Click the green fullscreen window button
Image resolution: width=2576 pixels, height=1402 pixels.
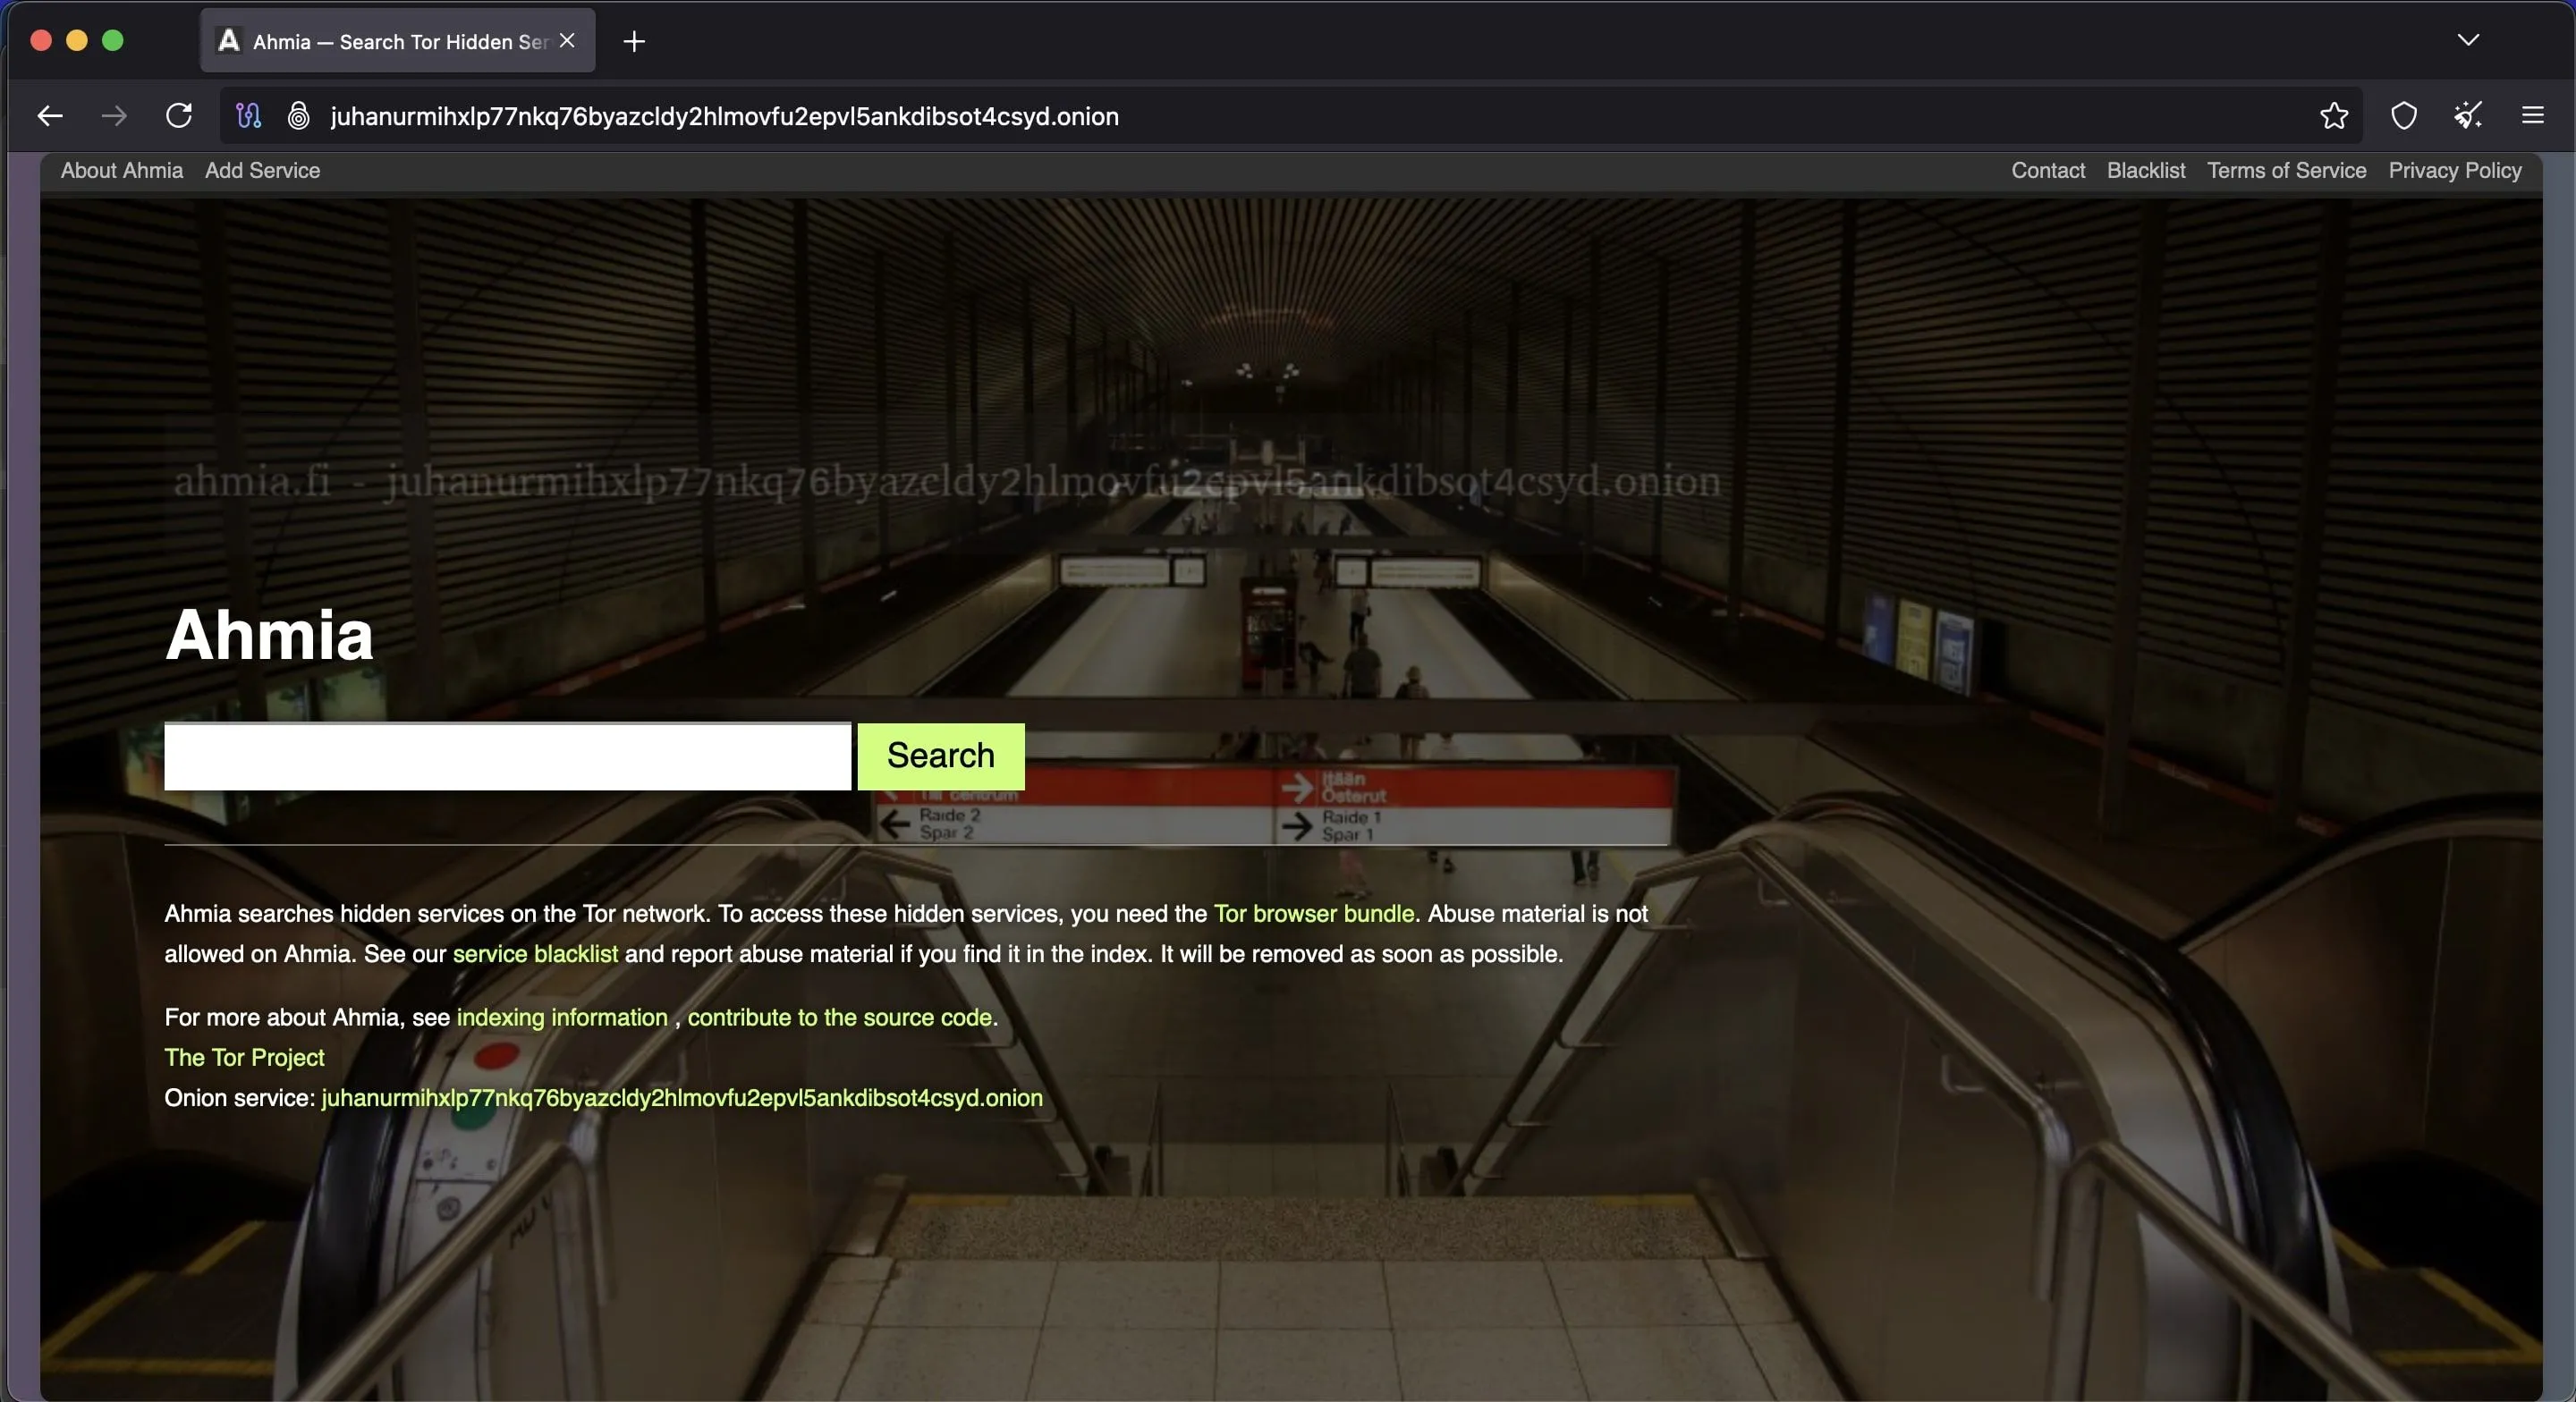pyautogui.click(x=113, y=40)
